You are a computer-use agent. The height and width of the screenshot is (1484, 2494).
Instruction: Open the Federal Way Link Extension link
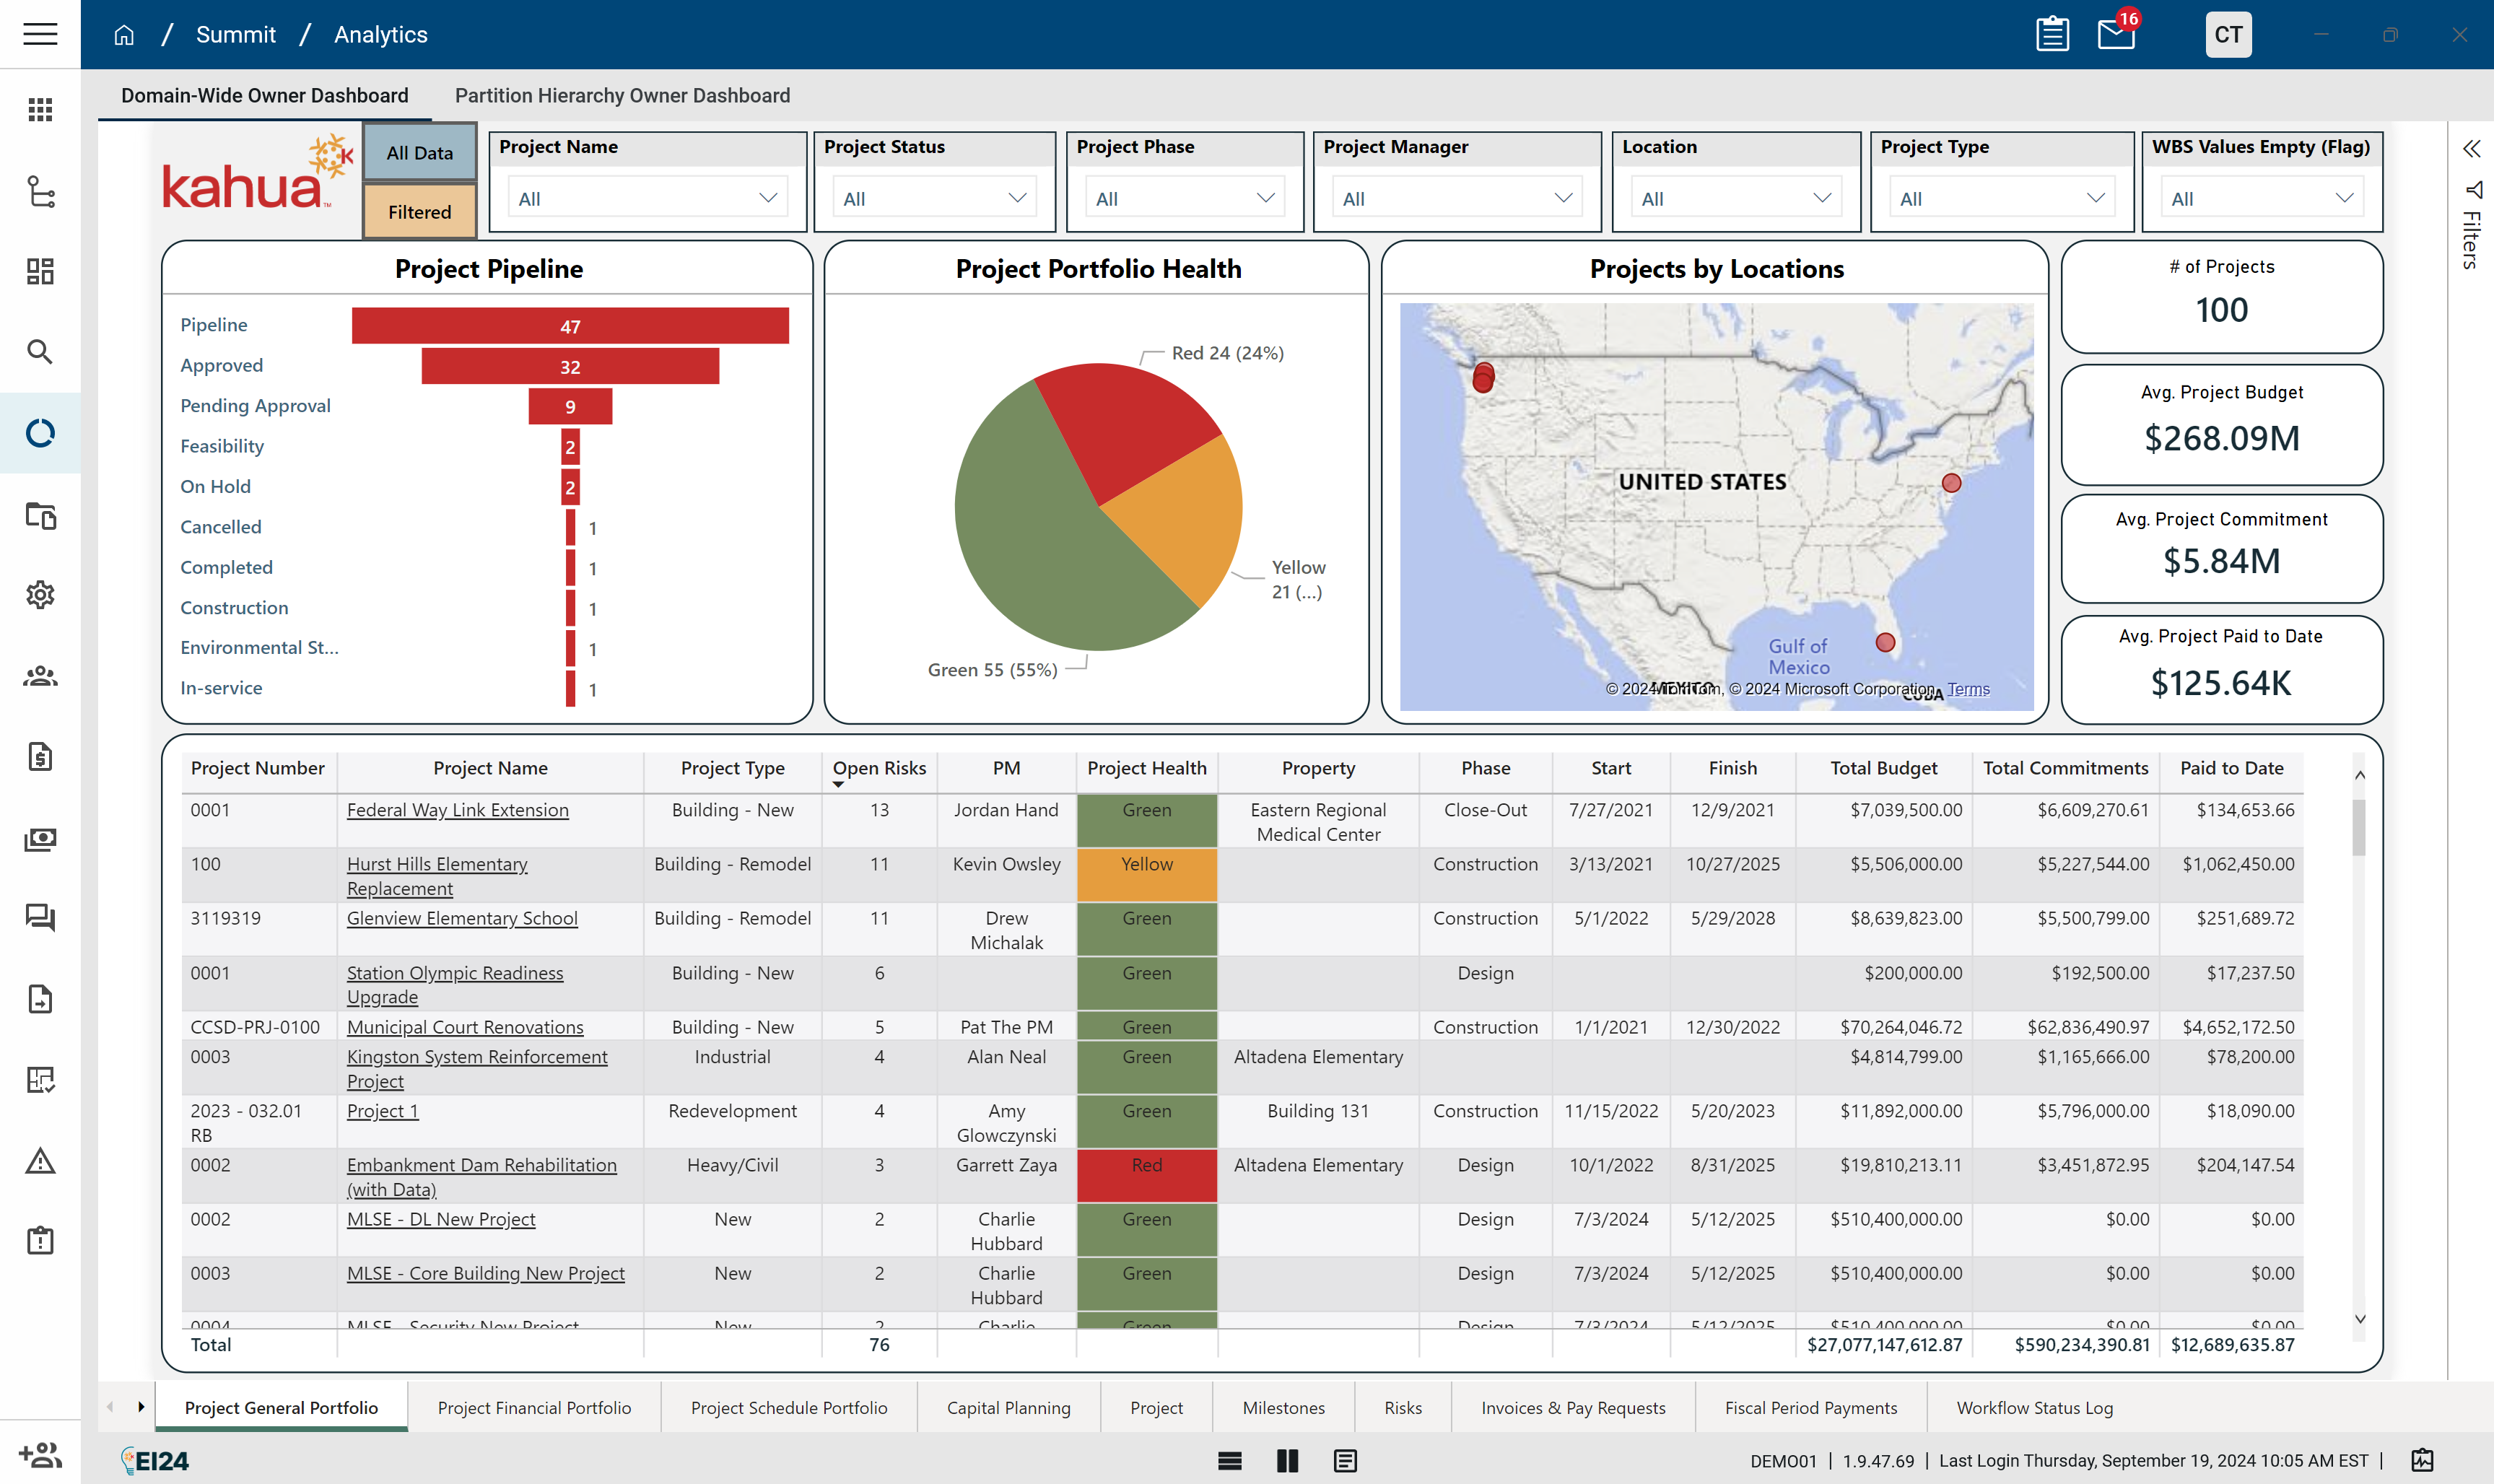(457, 810)
